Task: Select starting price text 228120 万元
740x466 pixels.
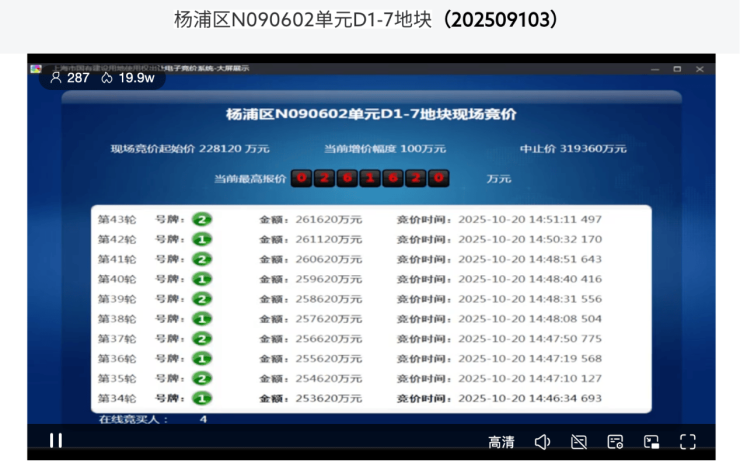Action: point(234,149)
